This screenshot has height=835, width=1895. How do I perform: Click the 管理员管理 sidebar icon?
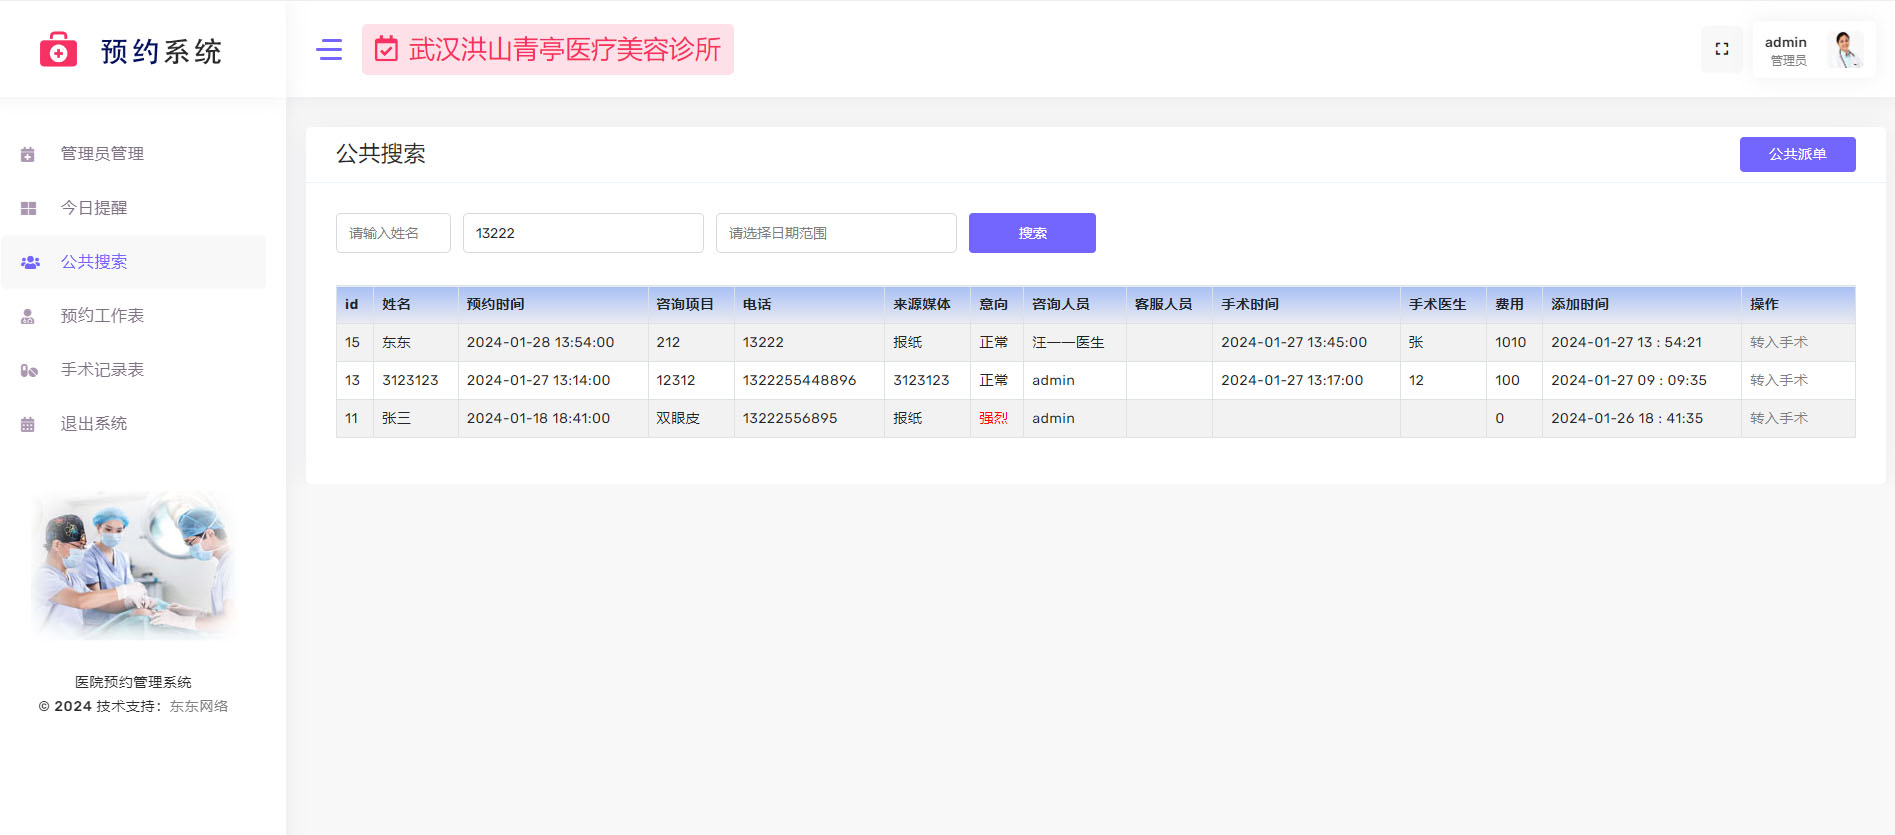[x=28, y=154]
